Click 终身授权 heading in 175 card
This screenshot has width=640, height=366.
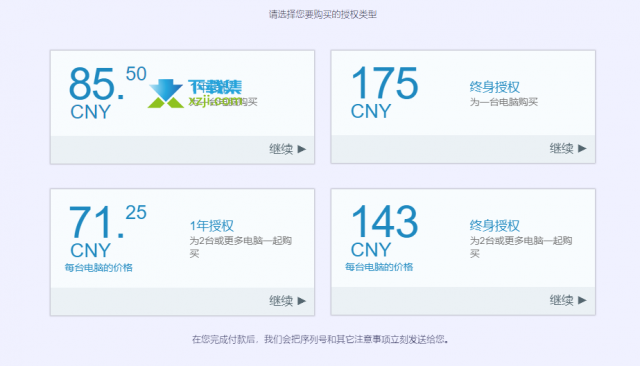(x=495, y=87)
